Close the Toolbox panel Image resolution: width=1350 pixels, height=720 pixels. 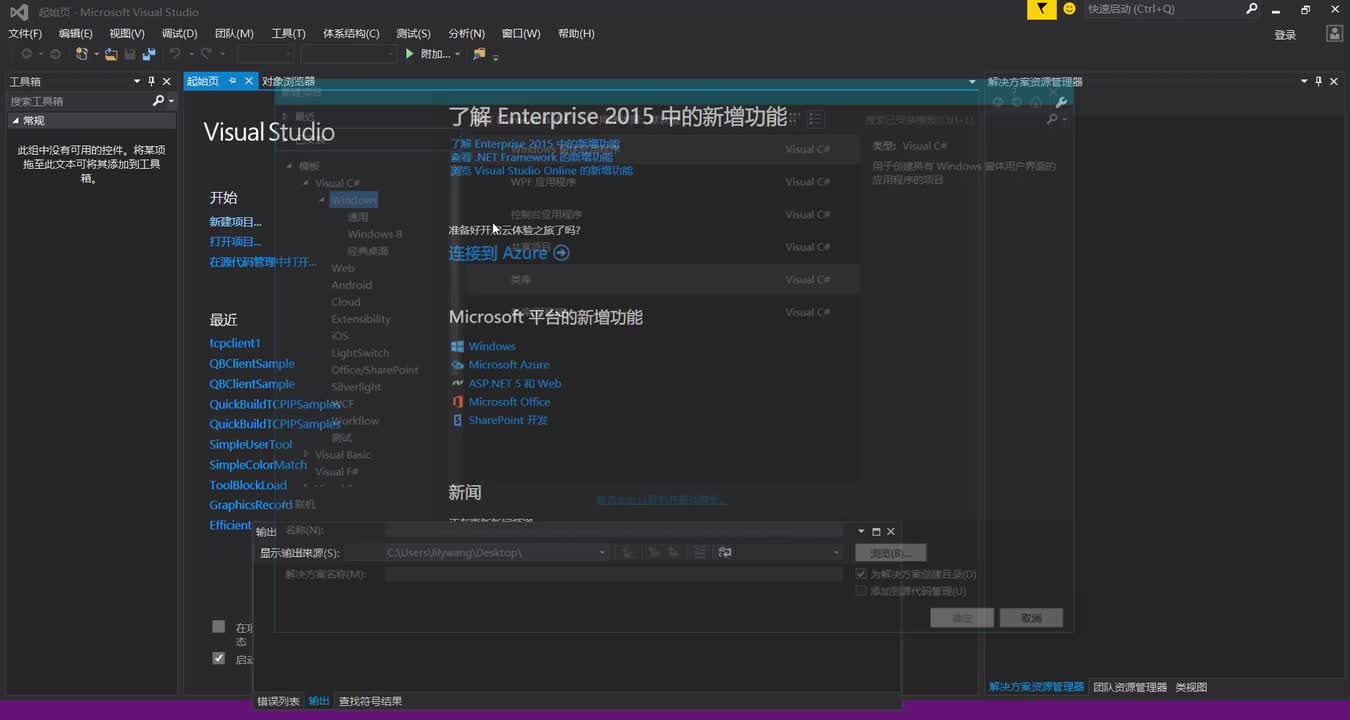pos(167,81)
